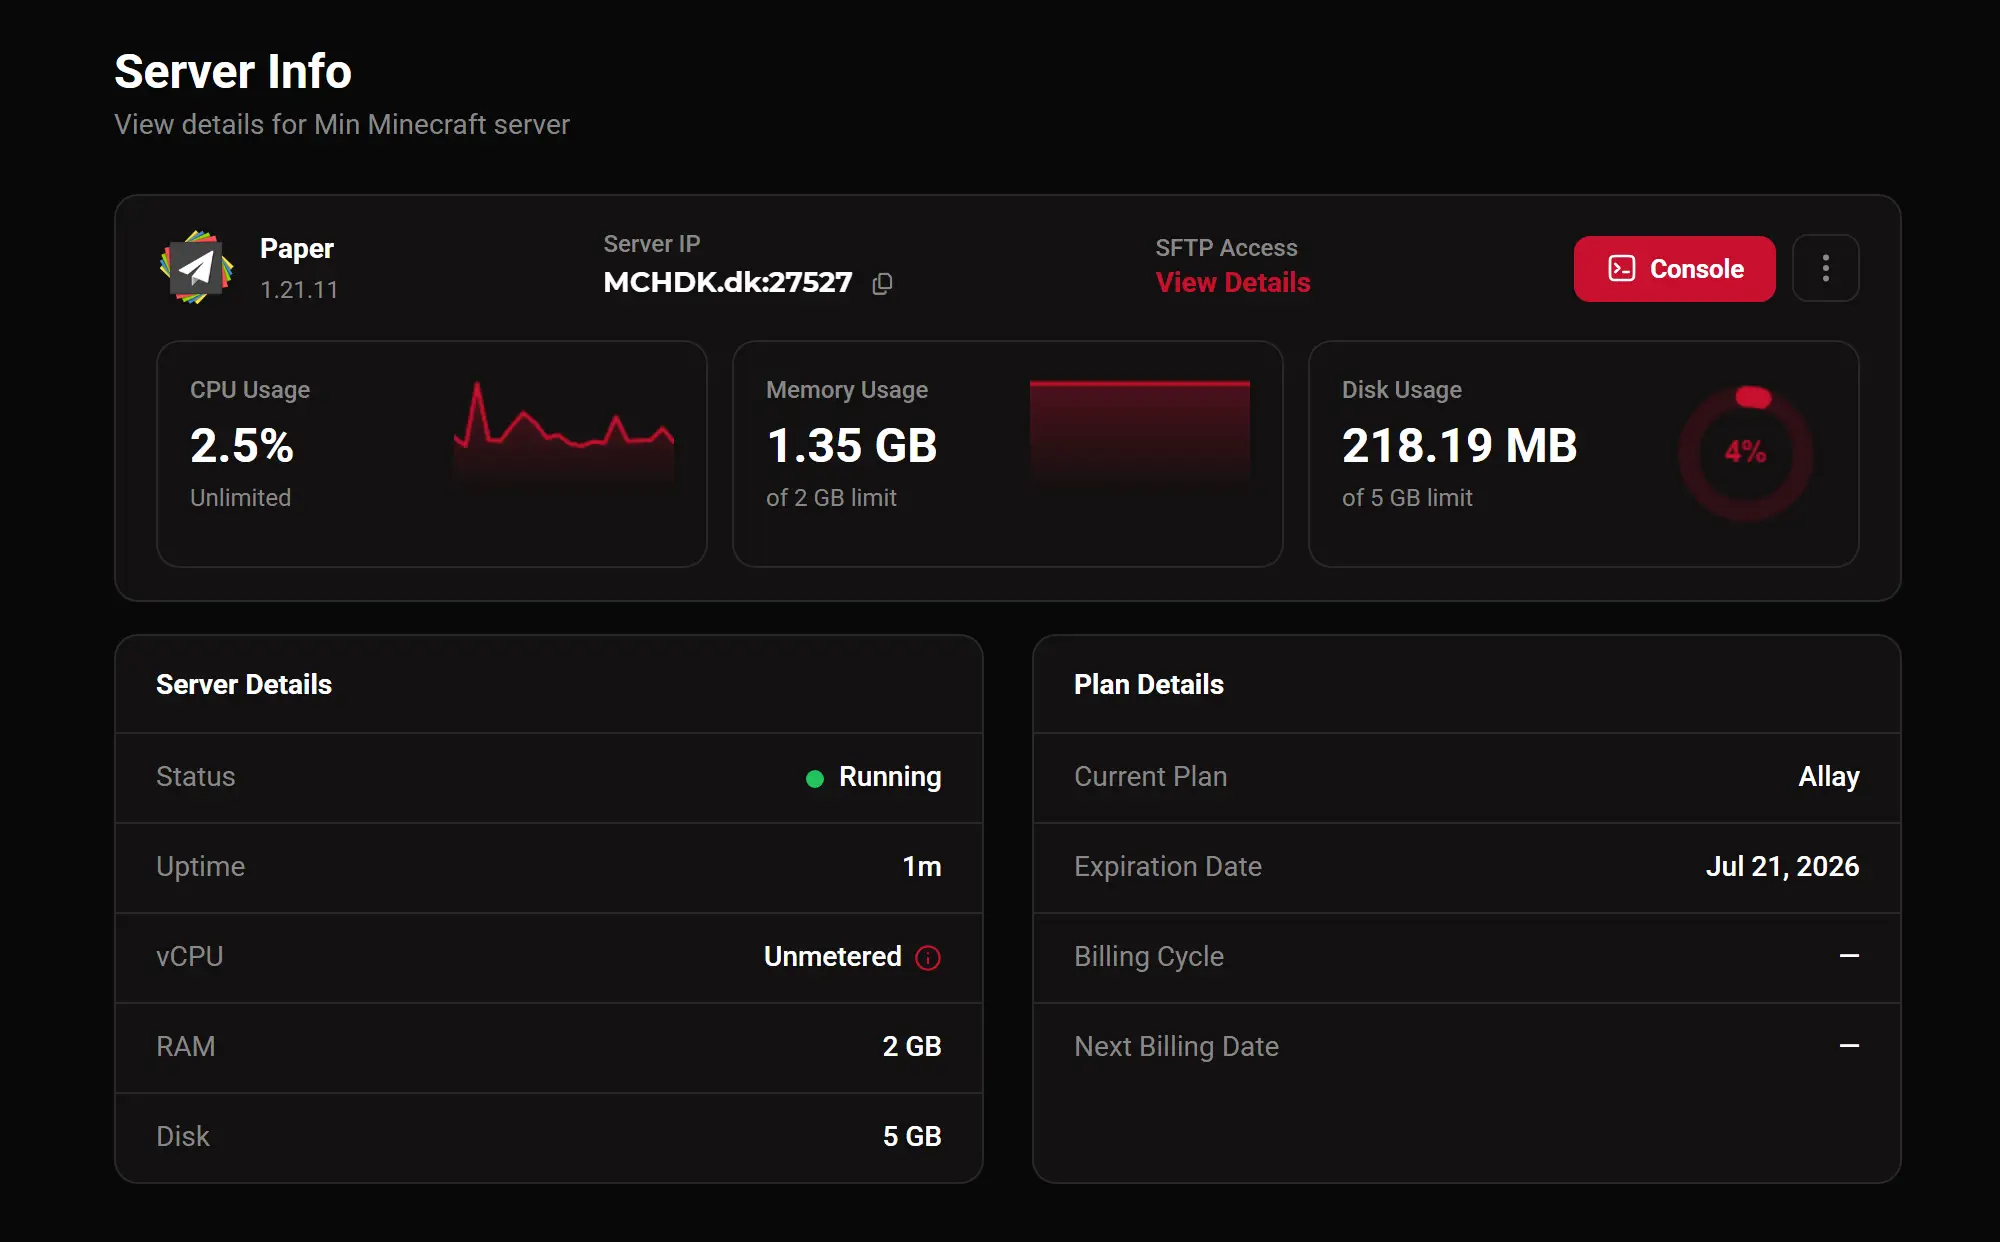The height and width of the screenshot is (1242, 2000).
Task: Open SFTP Access View Details link
Action: tap(1232, 283)
